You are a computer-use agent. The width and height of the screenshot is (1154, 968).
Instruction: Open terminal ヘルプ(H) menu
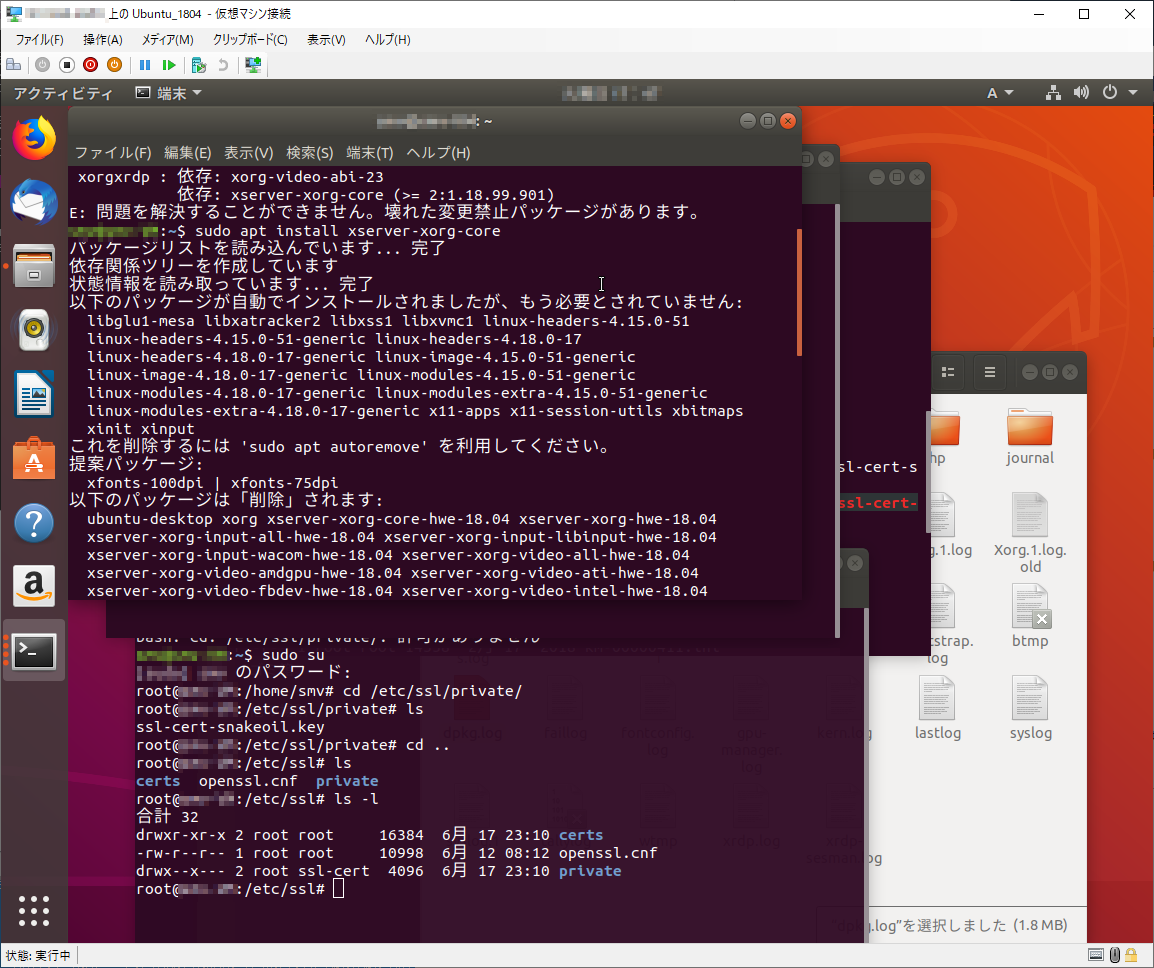pos(438,152)
